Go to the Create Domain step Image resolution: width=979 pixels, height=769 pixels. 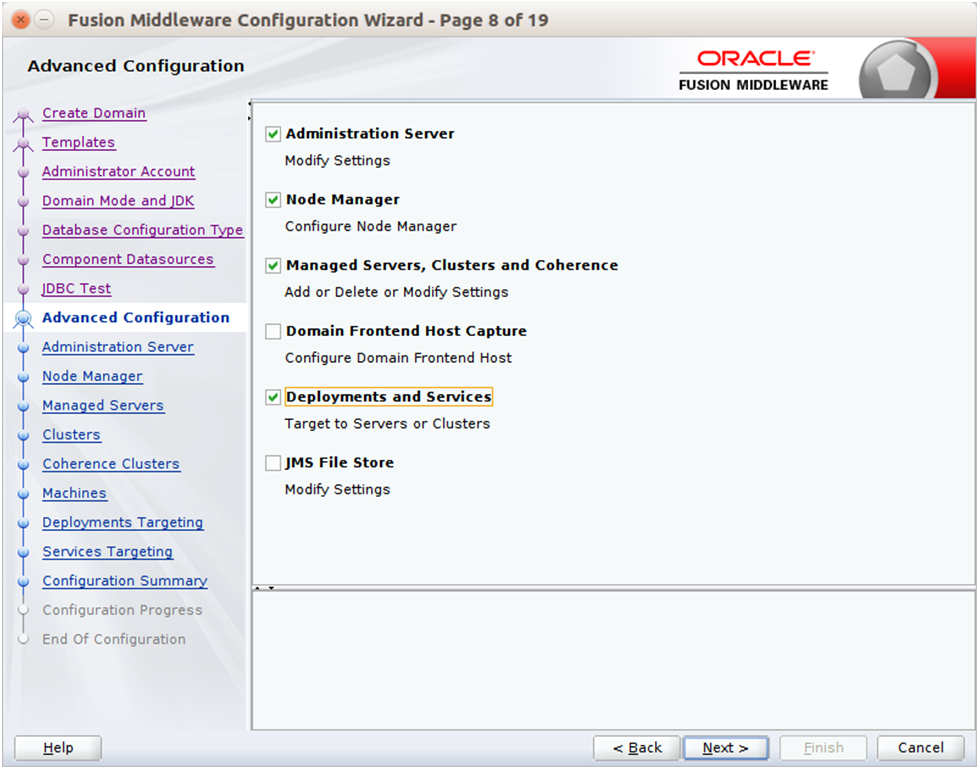pyautogui.click(x=94, y=113)
